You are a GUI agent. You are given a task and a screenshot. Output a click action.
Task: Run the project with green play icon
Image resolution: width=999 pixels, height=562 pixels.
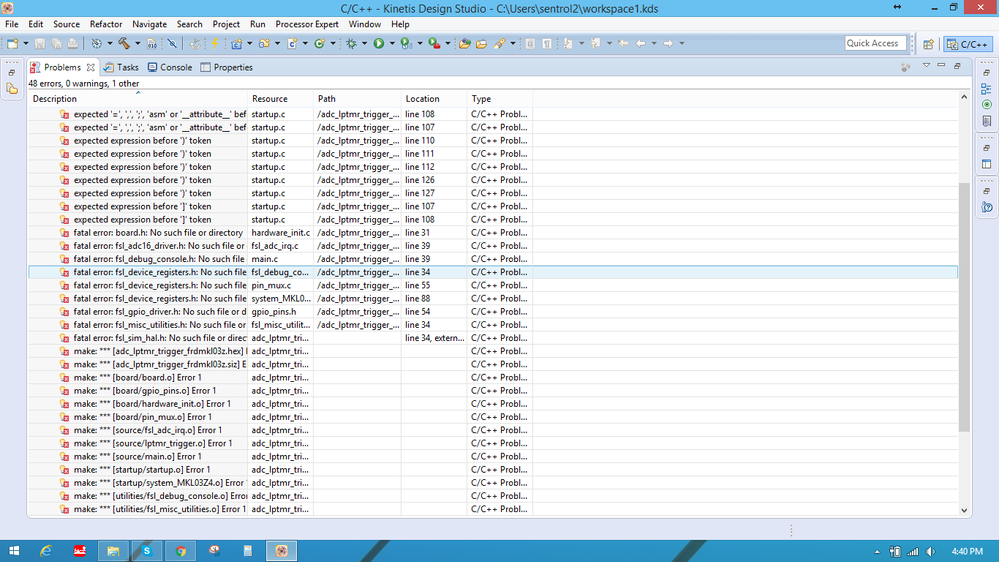tap(379, 43)
